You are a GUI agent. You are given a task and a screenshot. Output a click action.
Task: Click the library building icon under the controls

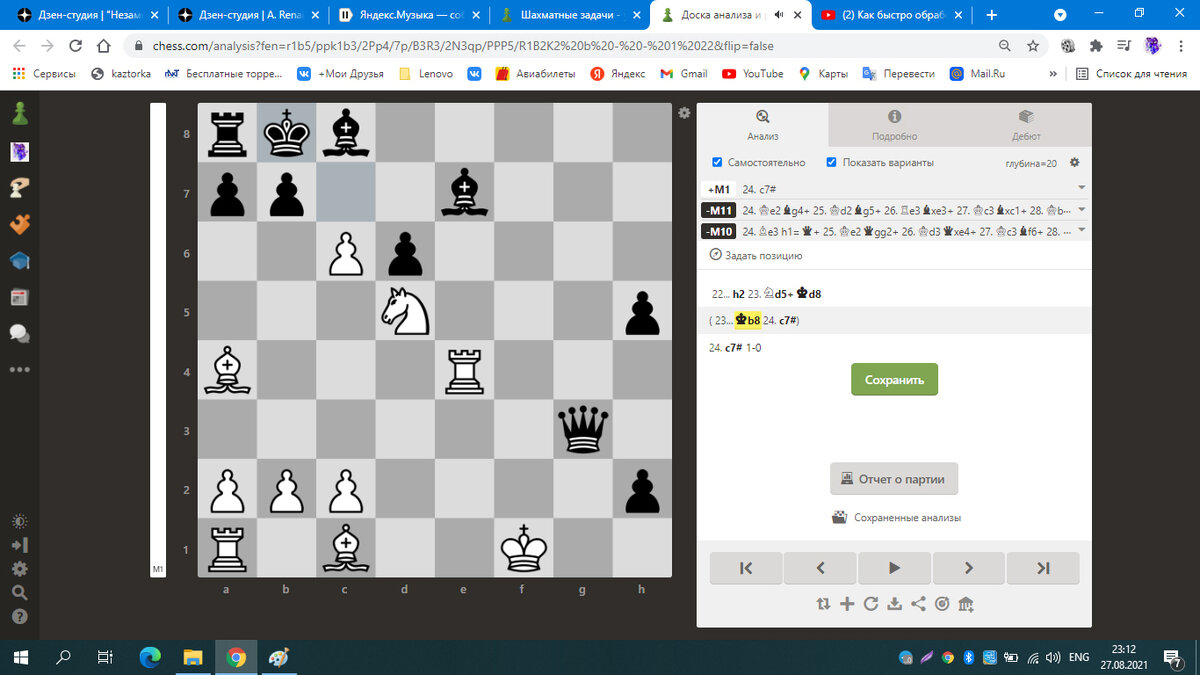coord(966,604)
